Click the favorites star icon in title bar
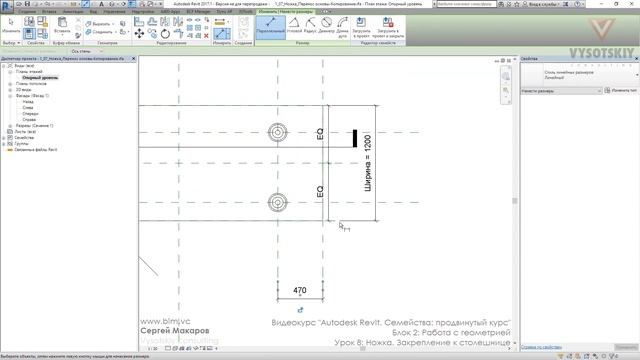Viewport: 640px width, 360px height. point(517,4)
